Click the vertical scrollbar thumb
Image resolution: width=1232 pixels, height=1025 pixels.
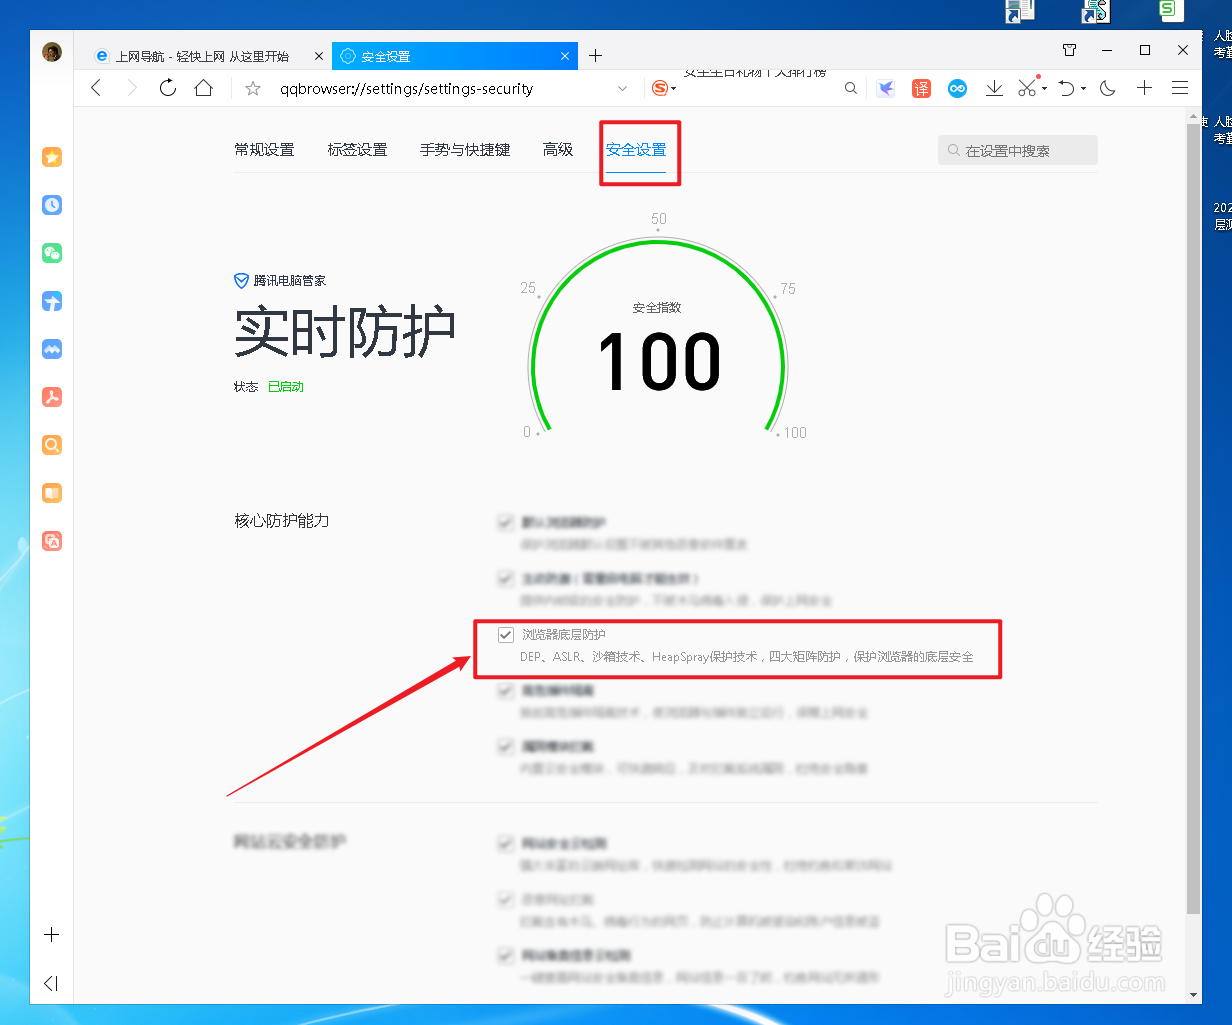[x=1193, y=518]
